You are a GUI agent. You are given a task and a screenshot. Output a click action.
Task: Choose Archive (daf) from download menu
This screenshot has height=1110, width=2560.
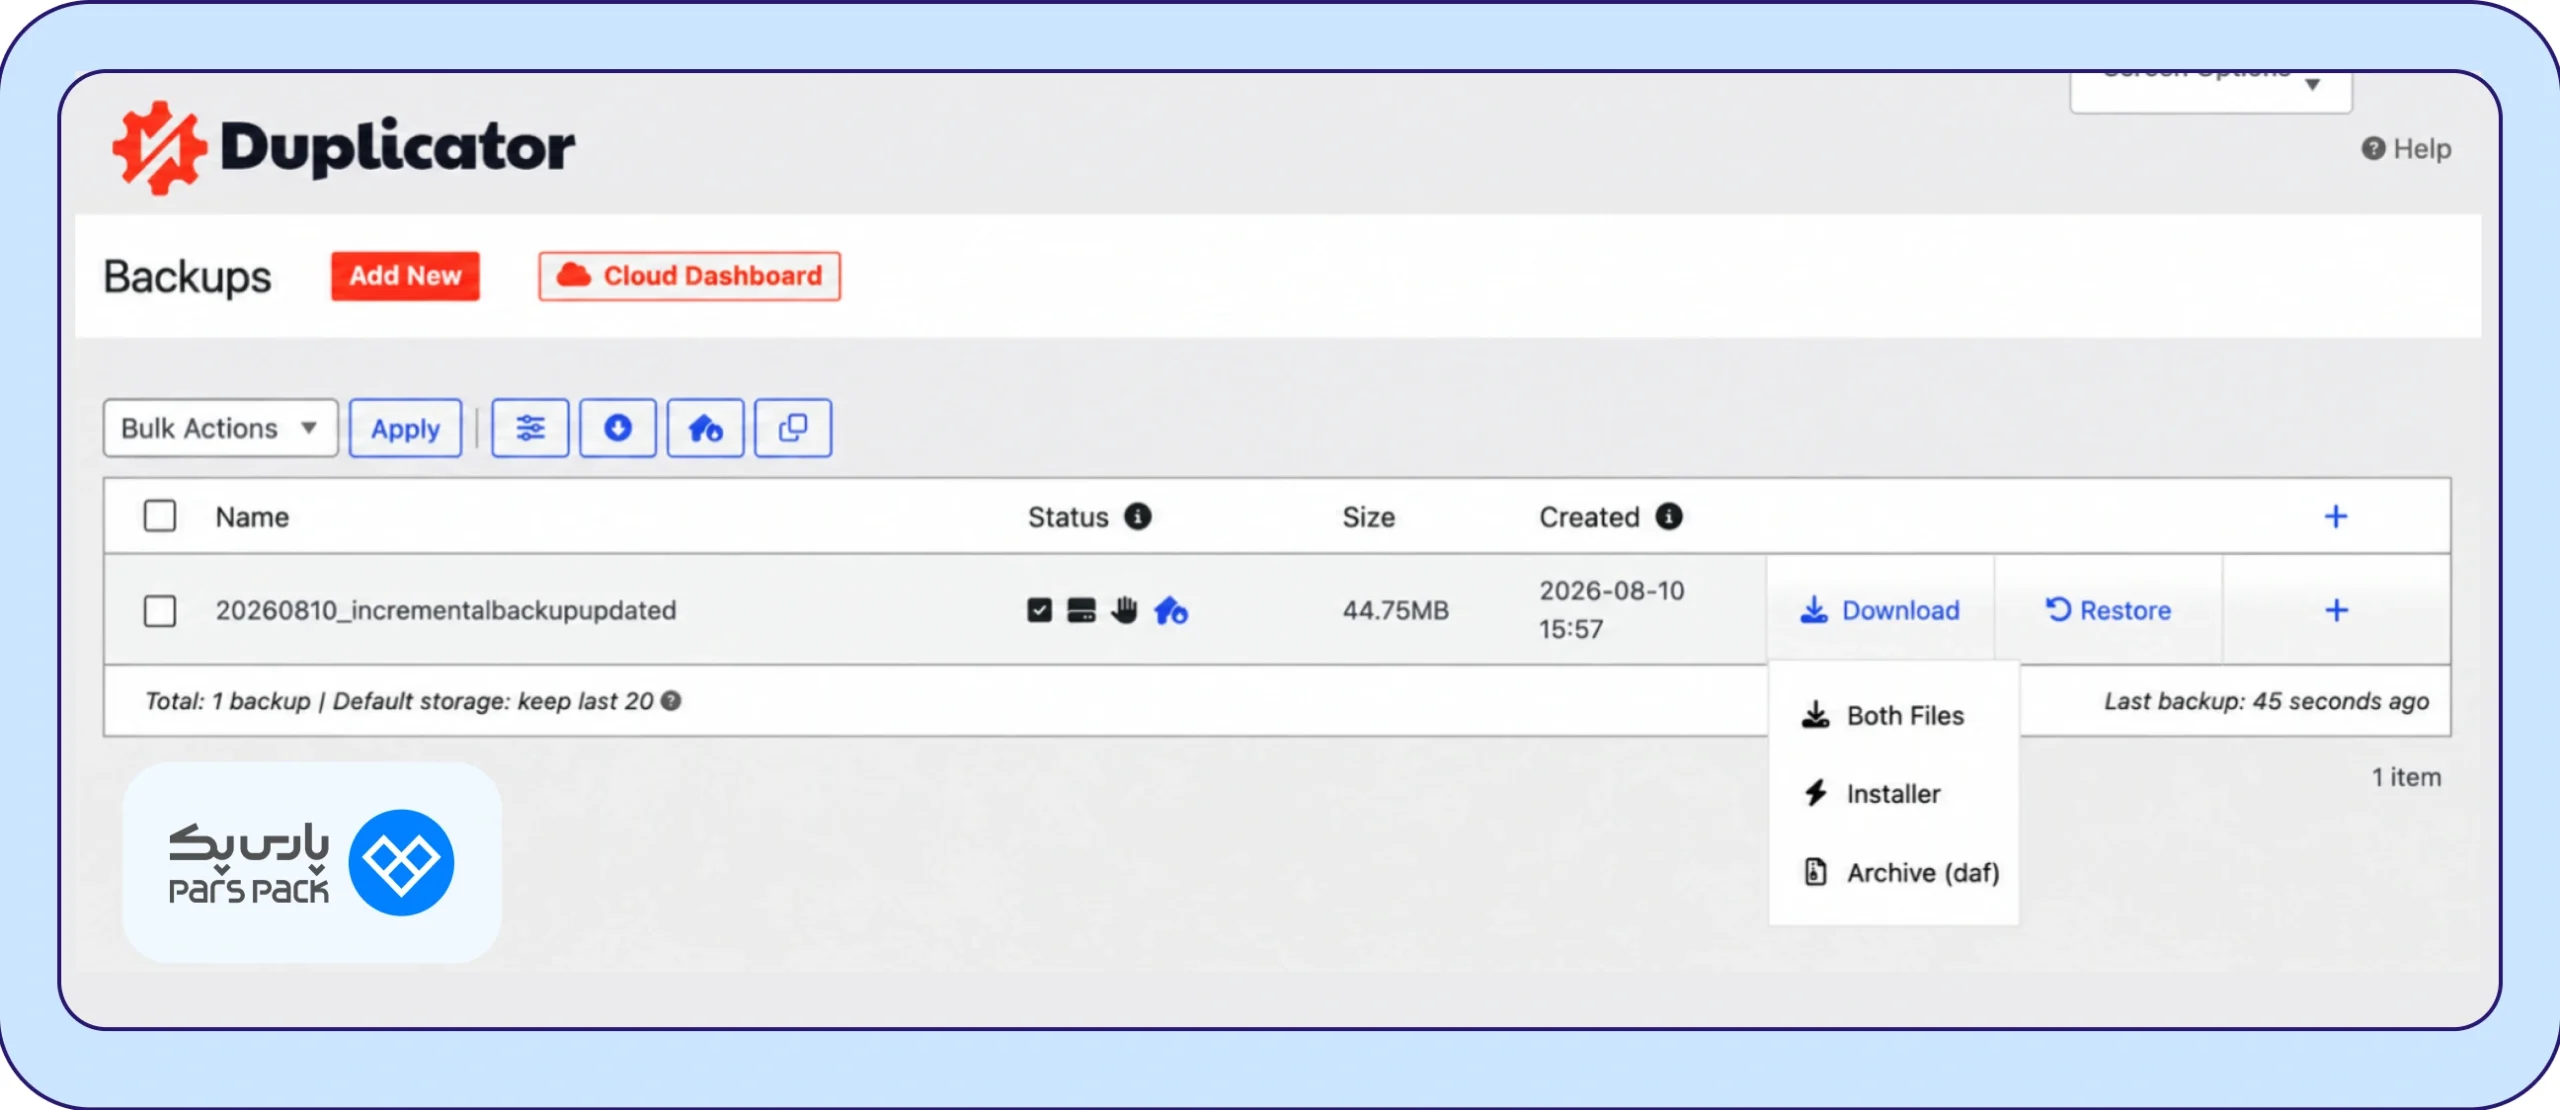1901,873
